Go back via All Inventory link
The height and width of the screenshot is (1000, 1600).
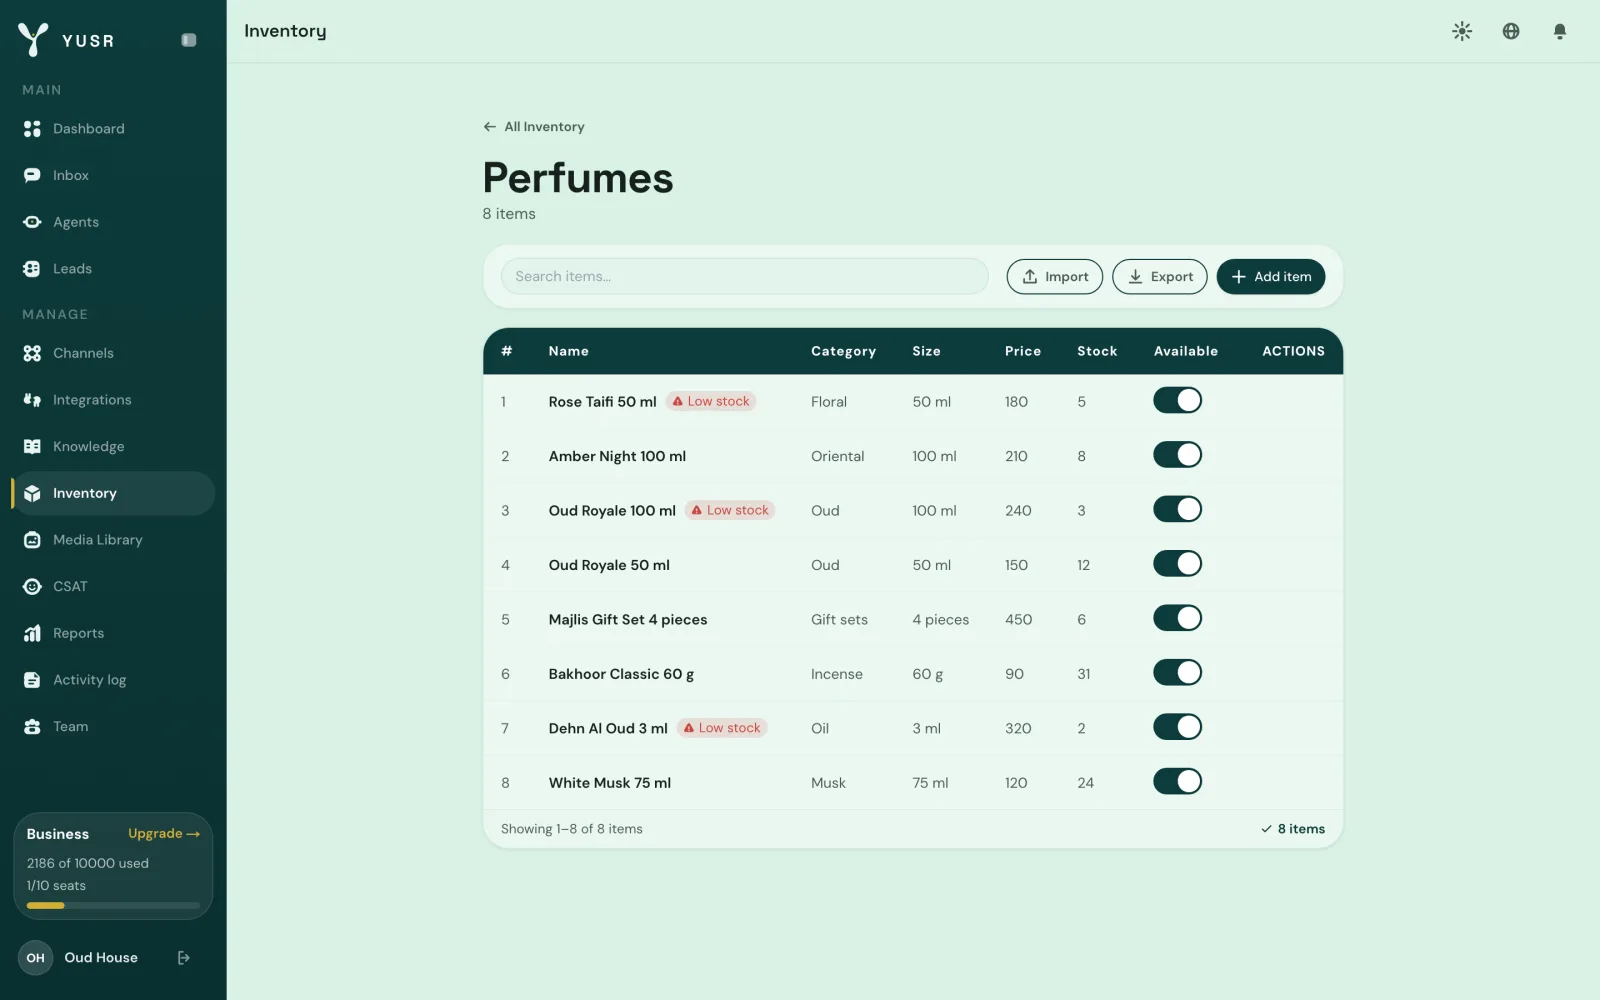(x=534, y=127)
